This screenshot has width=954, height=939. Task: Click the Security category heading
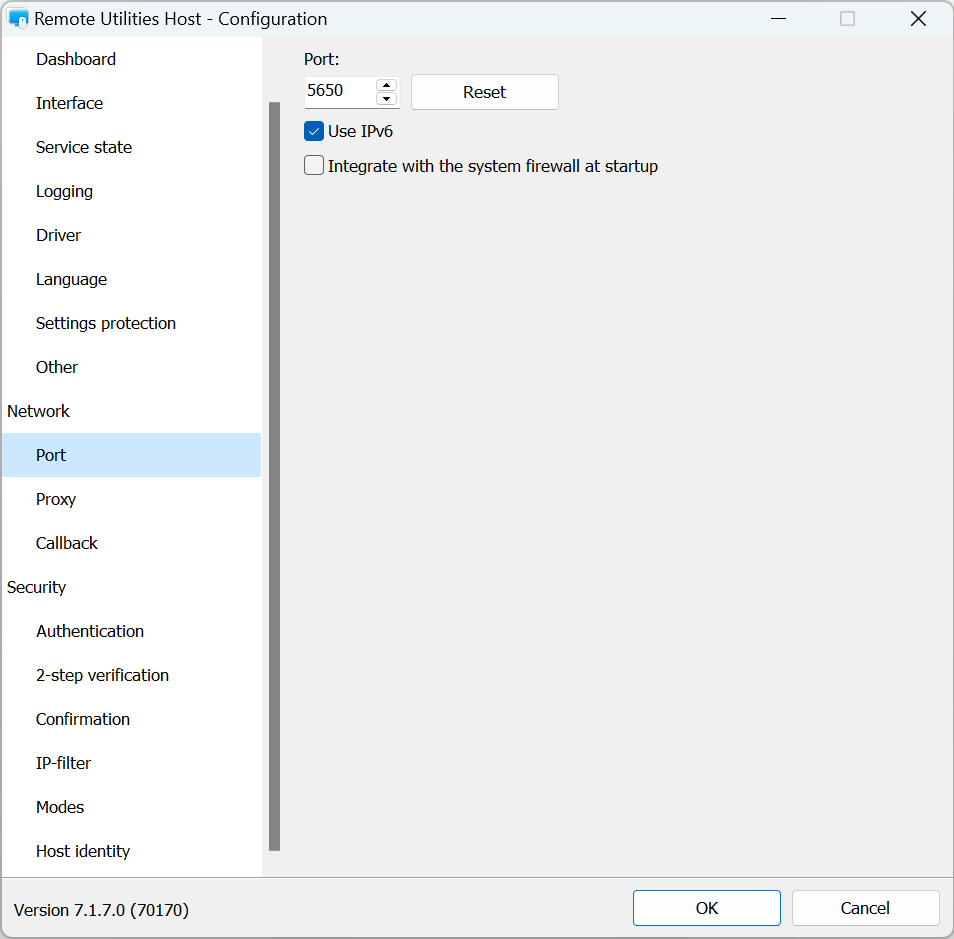click(x=37, y=587)
